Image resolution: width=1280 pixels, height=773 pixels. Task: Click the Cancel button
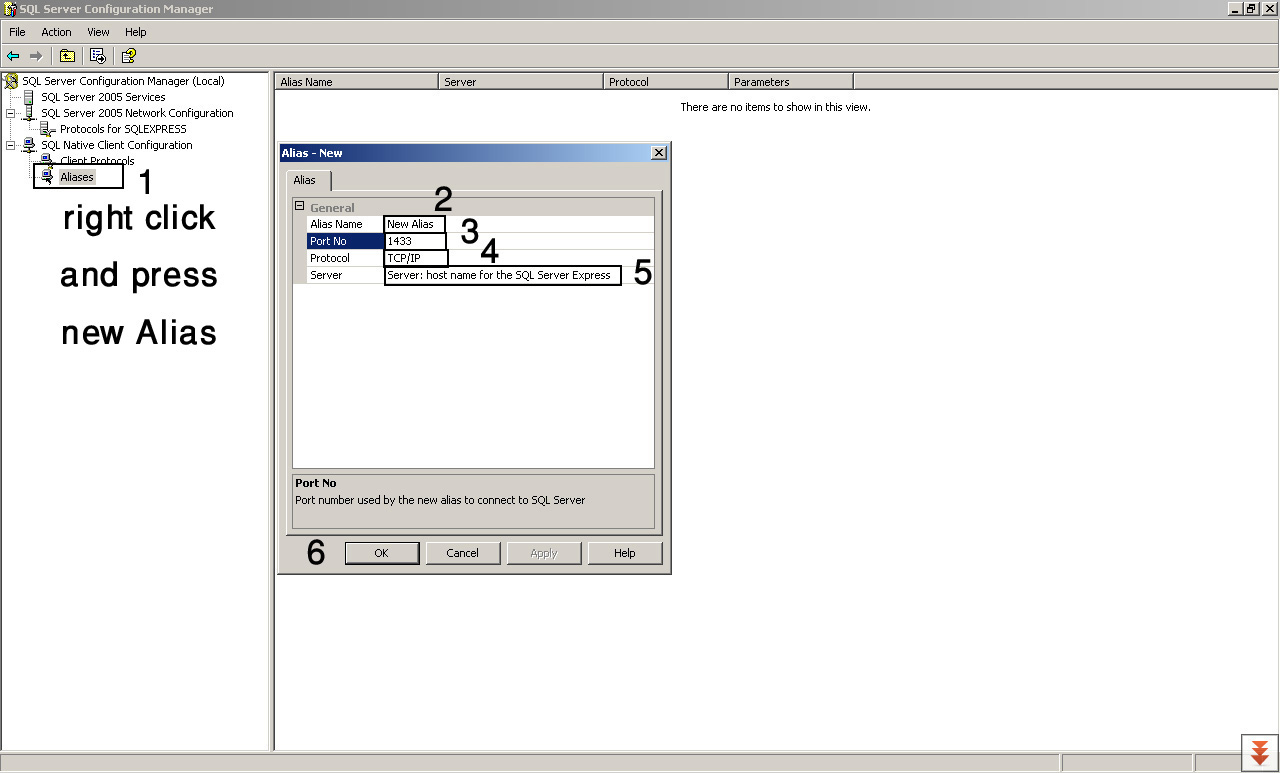(x=462, y=553)
